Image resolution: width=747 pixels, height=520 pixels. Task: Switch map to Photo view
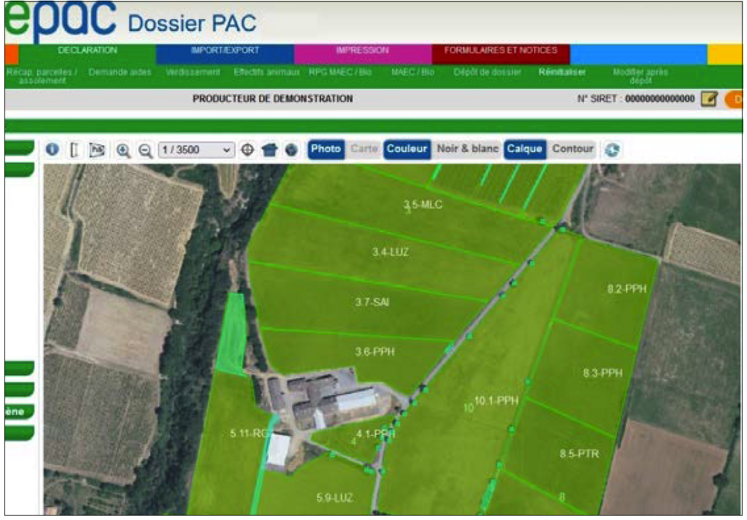pos(325,149)
